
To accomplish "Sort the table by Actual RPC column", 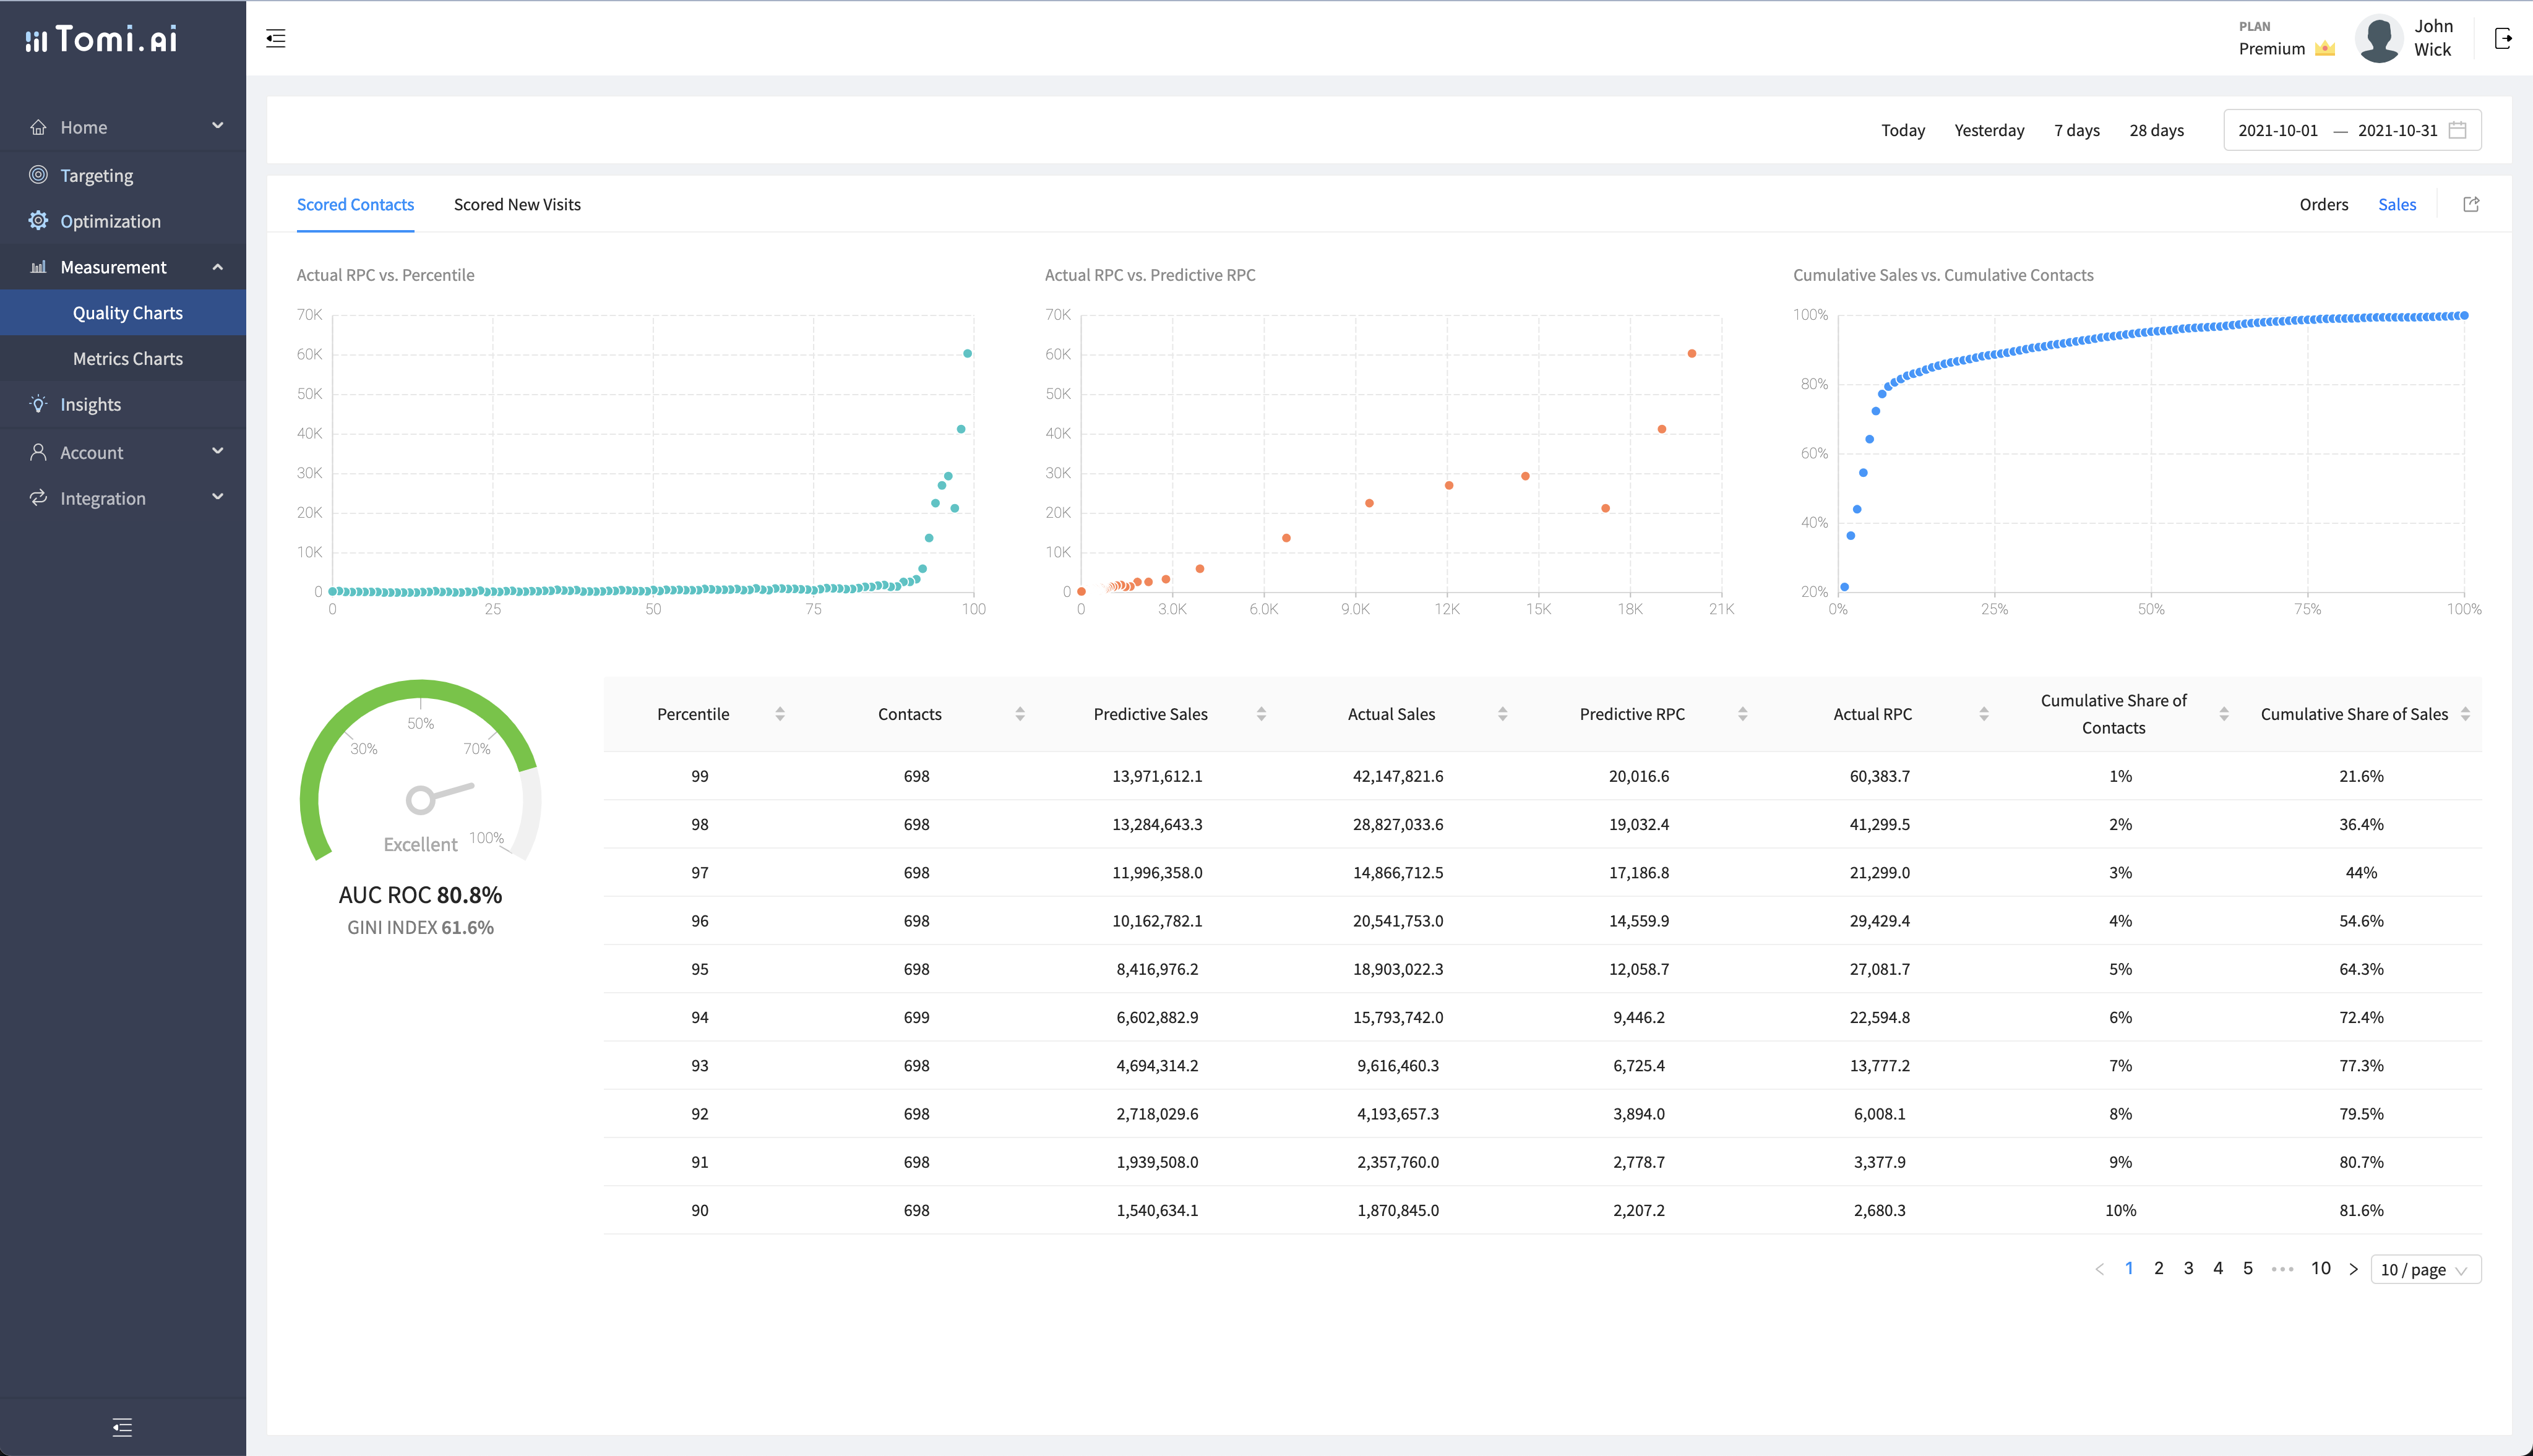I will (x=1984, y=713).
